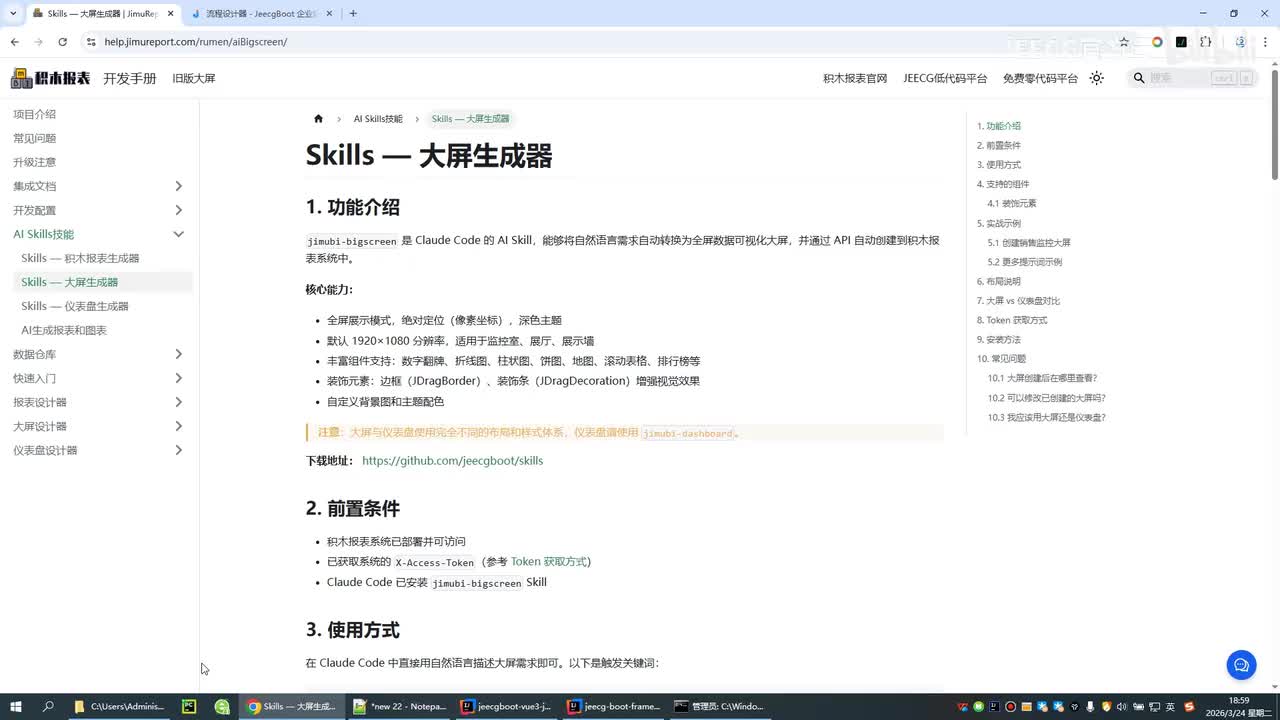1280x720 pixels.
Task: Open the Token 获取方式 link
Action: click(x=549, y=562)
